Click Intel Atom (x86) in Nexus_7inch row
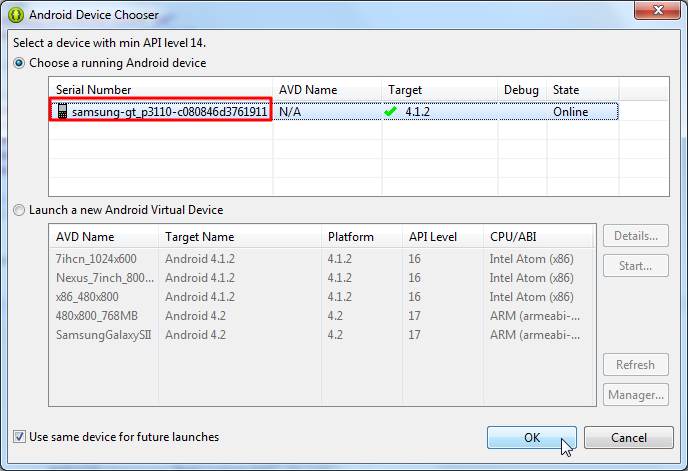 [531, 278]
